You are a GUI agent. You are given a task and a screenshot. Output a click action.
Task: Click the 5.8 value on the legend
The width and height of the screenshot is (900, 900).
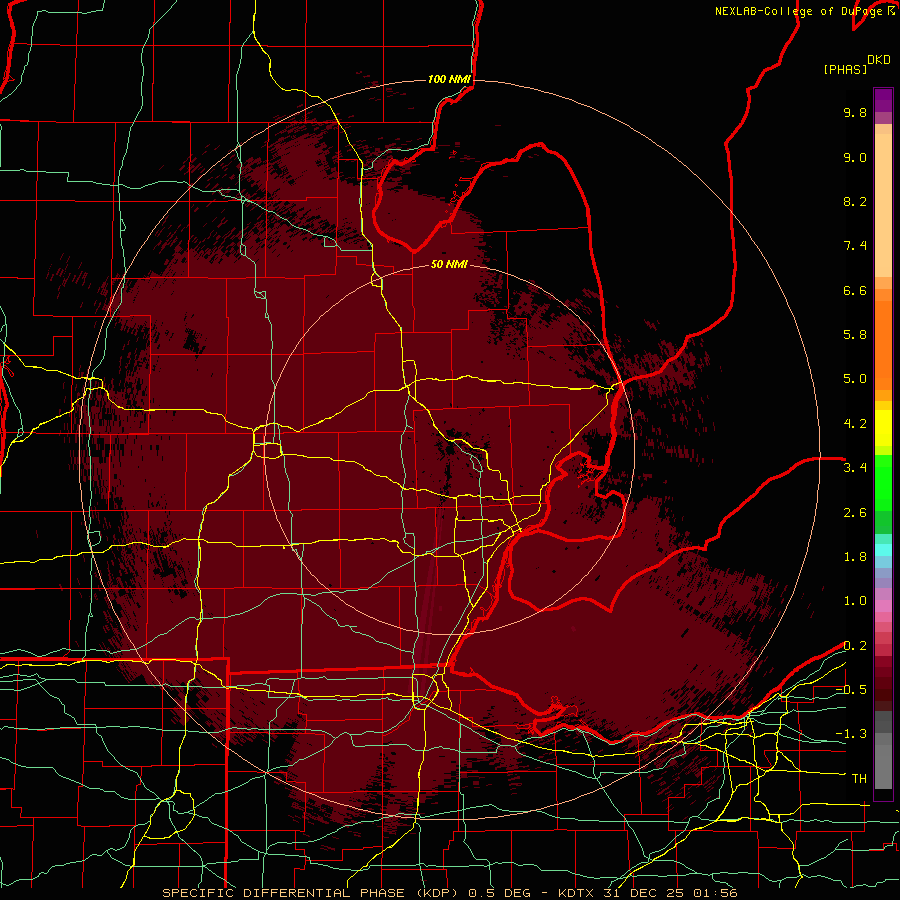[855, 335]
